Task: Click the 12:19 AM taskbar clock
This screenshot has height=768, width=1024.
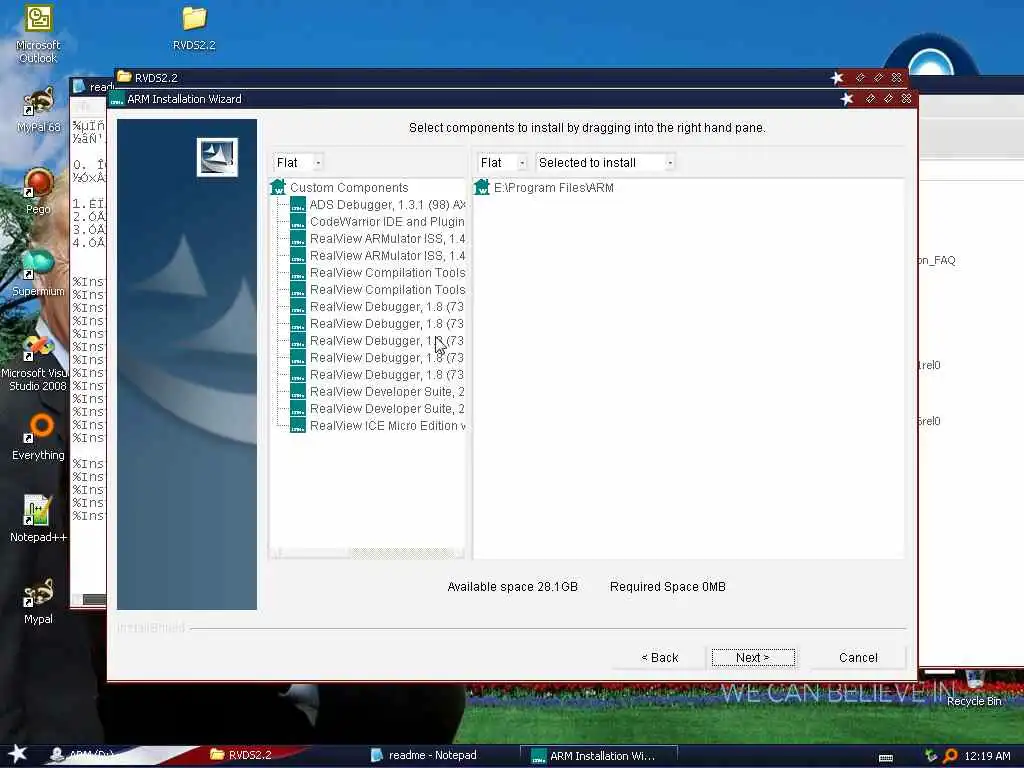Action: pyautogui.click(x=987, y=756)
